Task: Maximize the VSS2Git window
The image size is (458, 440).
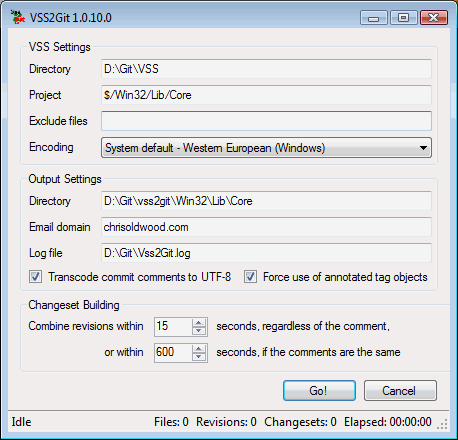Action: (x=404, y=17)
